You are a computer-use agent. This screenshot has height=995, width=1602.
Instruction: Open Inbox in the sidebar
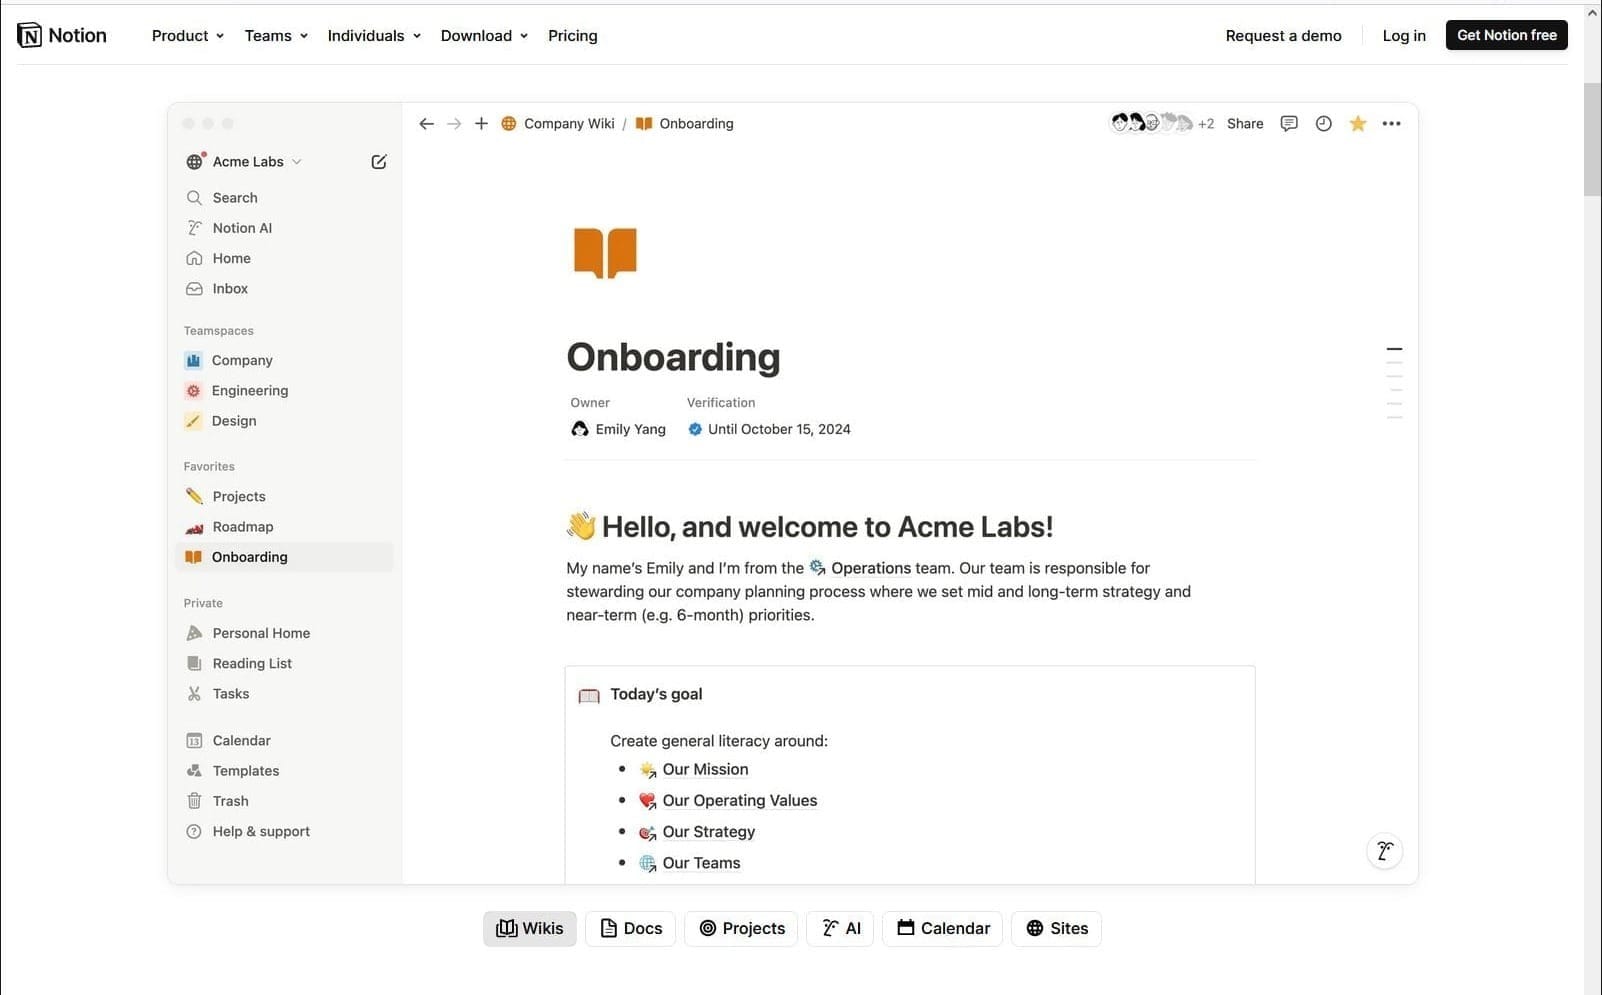point(285,288)
